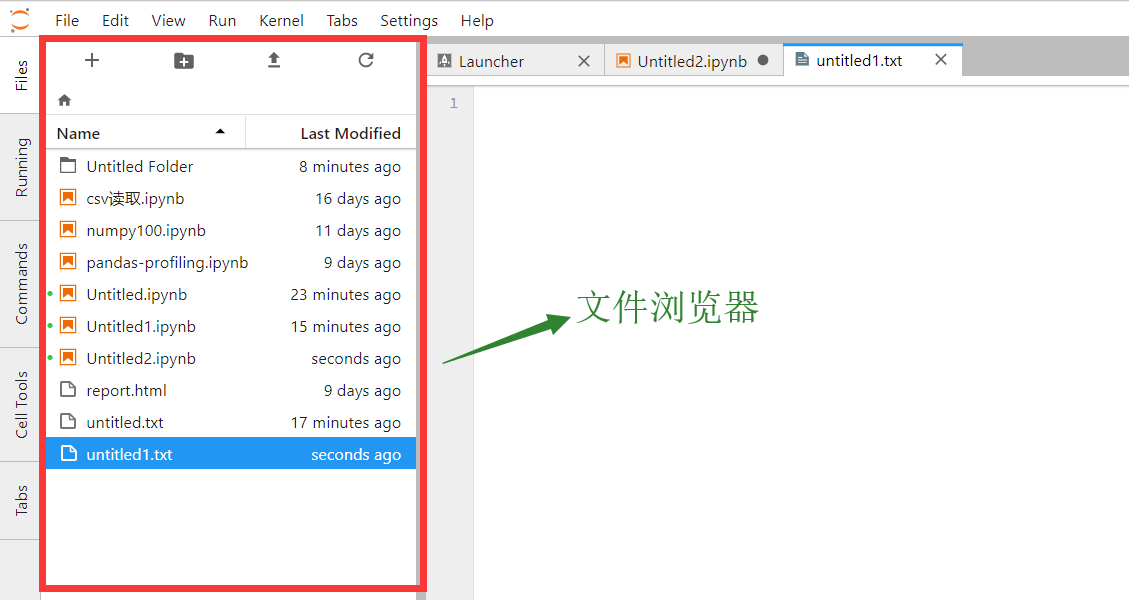Image resolution: width=1129 pixels, height=600 pixels.
Task: Open the Run menu
Action: coord(222,21)
